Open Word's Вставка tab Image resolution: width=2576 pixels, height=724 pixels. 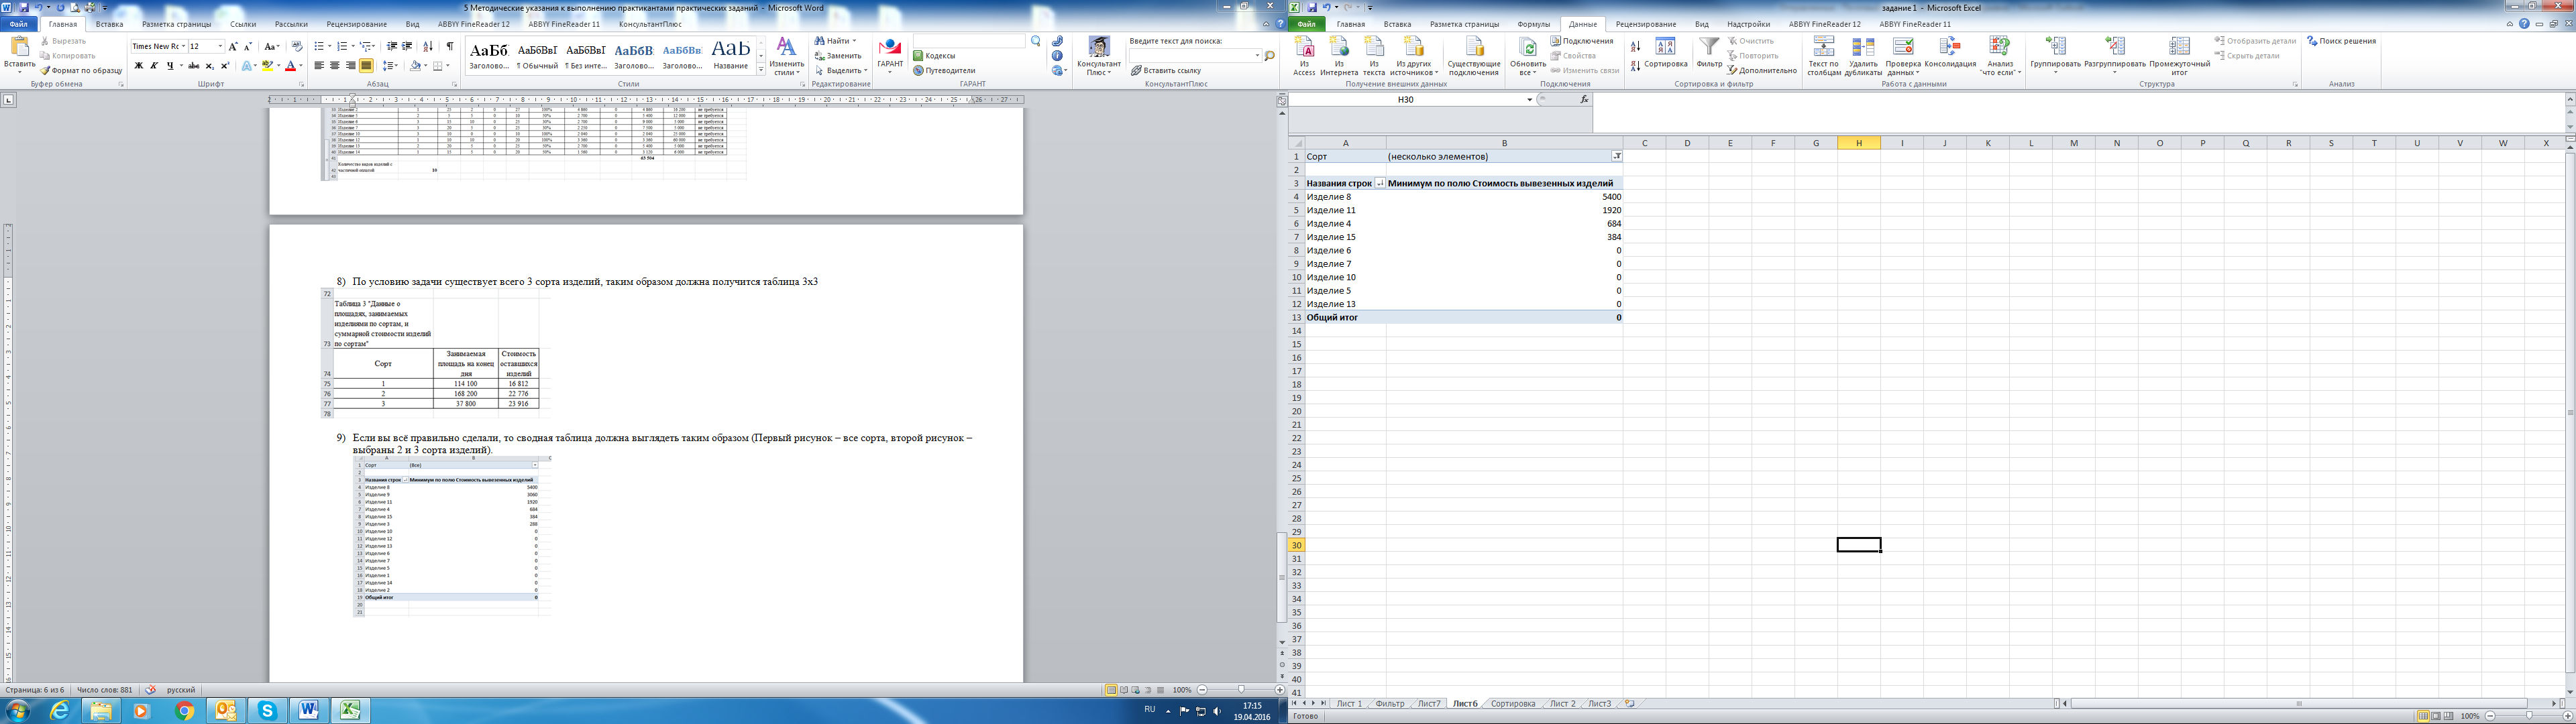tap(109, 24)
